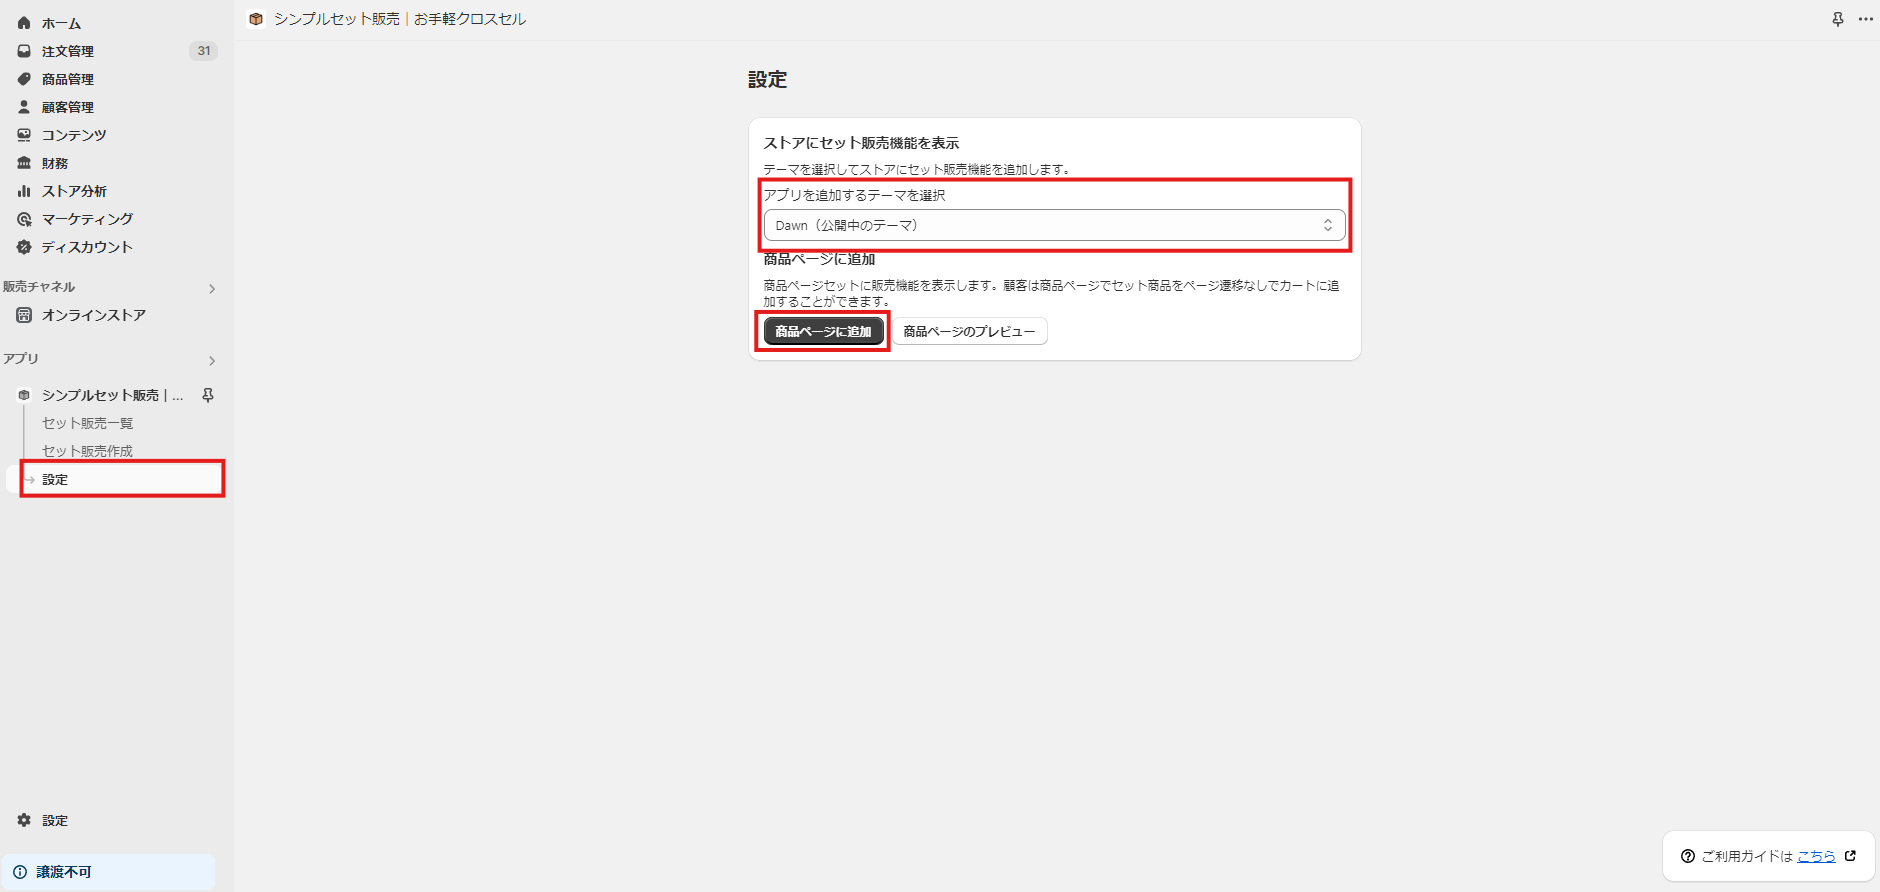Click the info icon beside 譲渡不可

tap(20, 872)
